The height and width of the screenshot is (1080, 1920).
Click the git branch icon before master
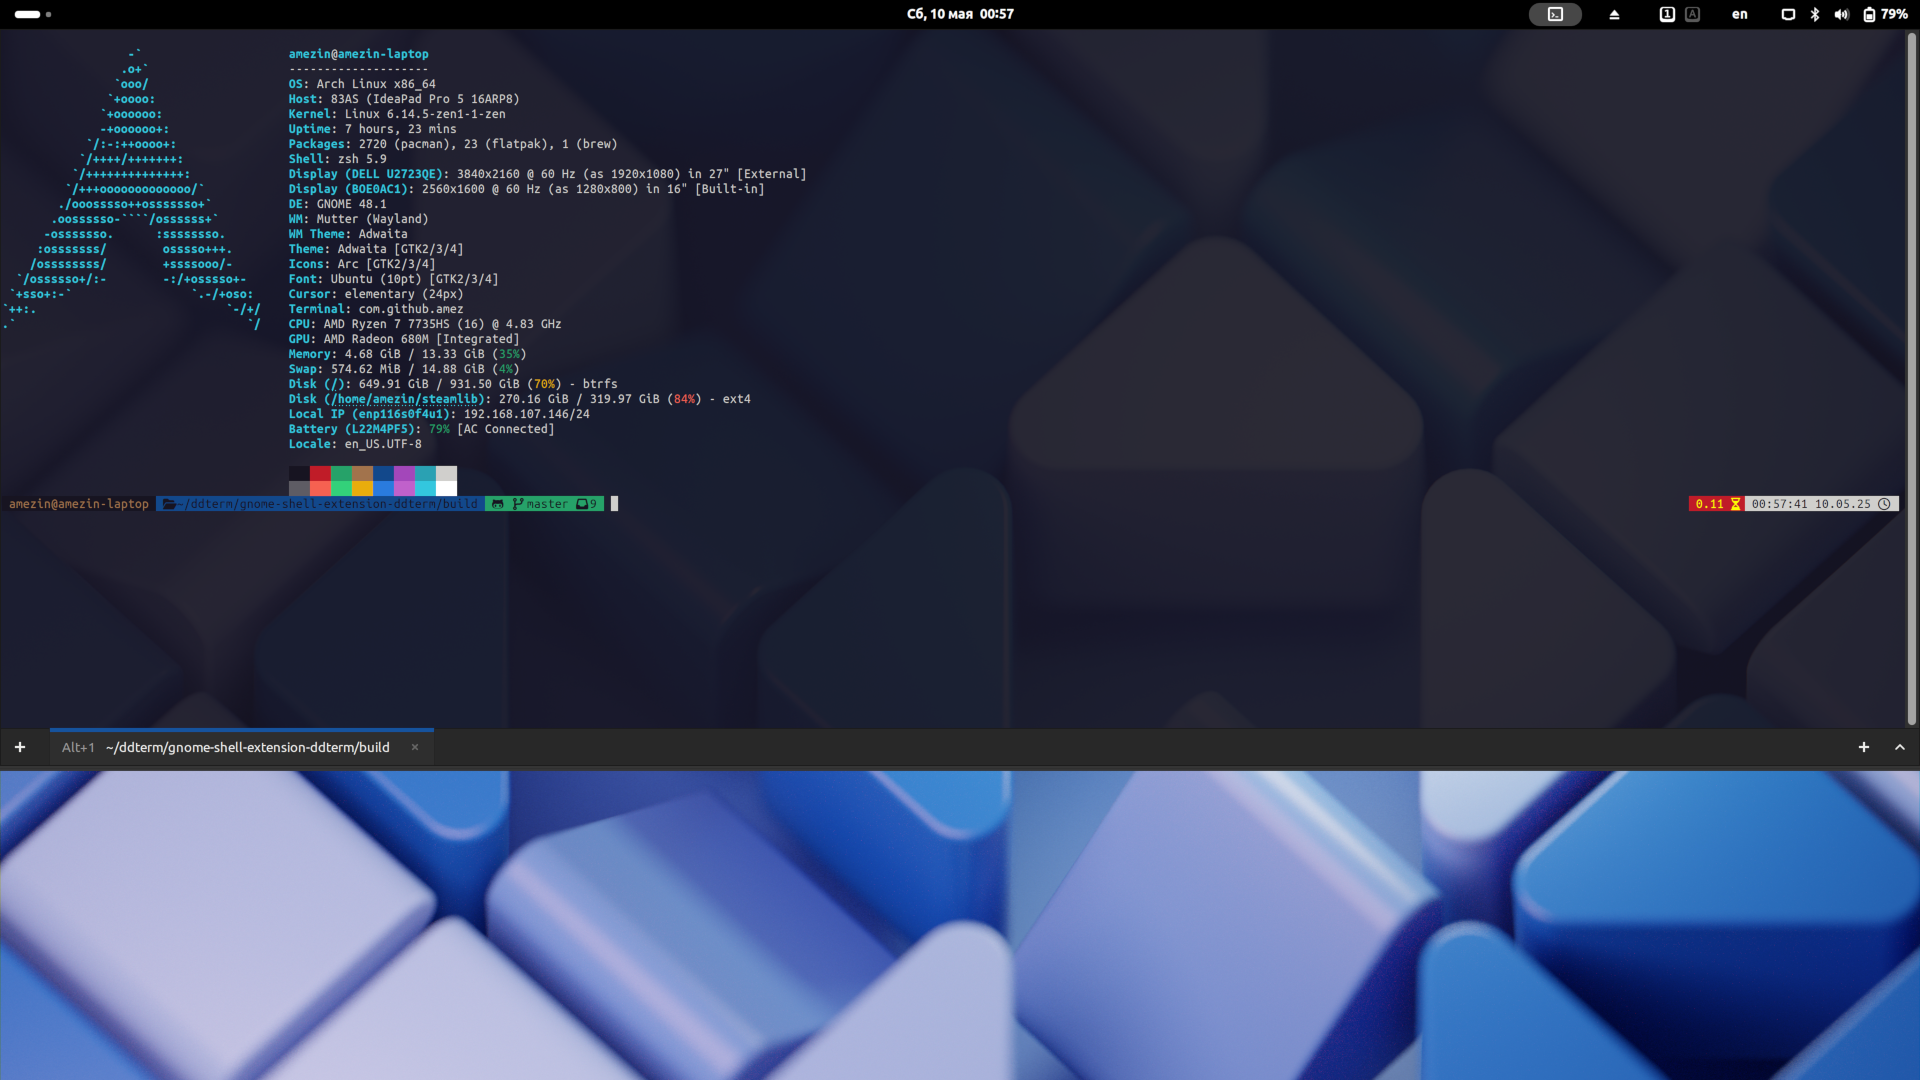click(x=518, y=504)
